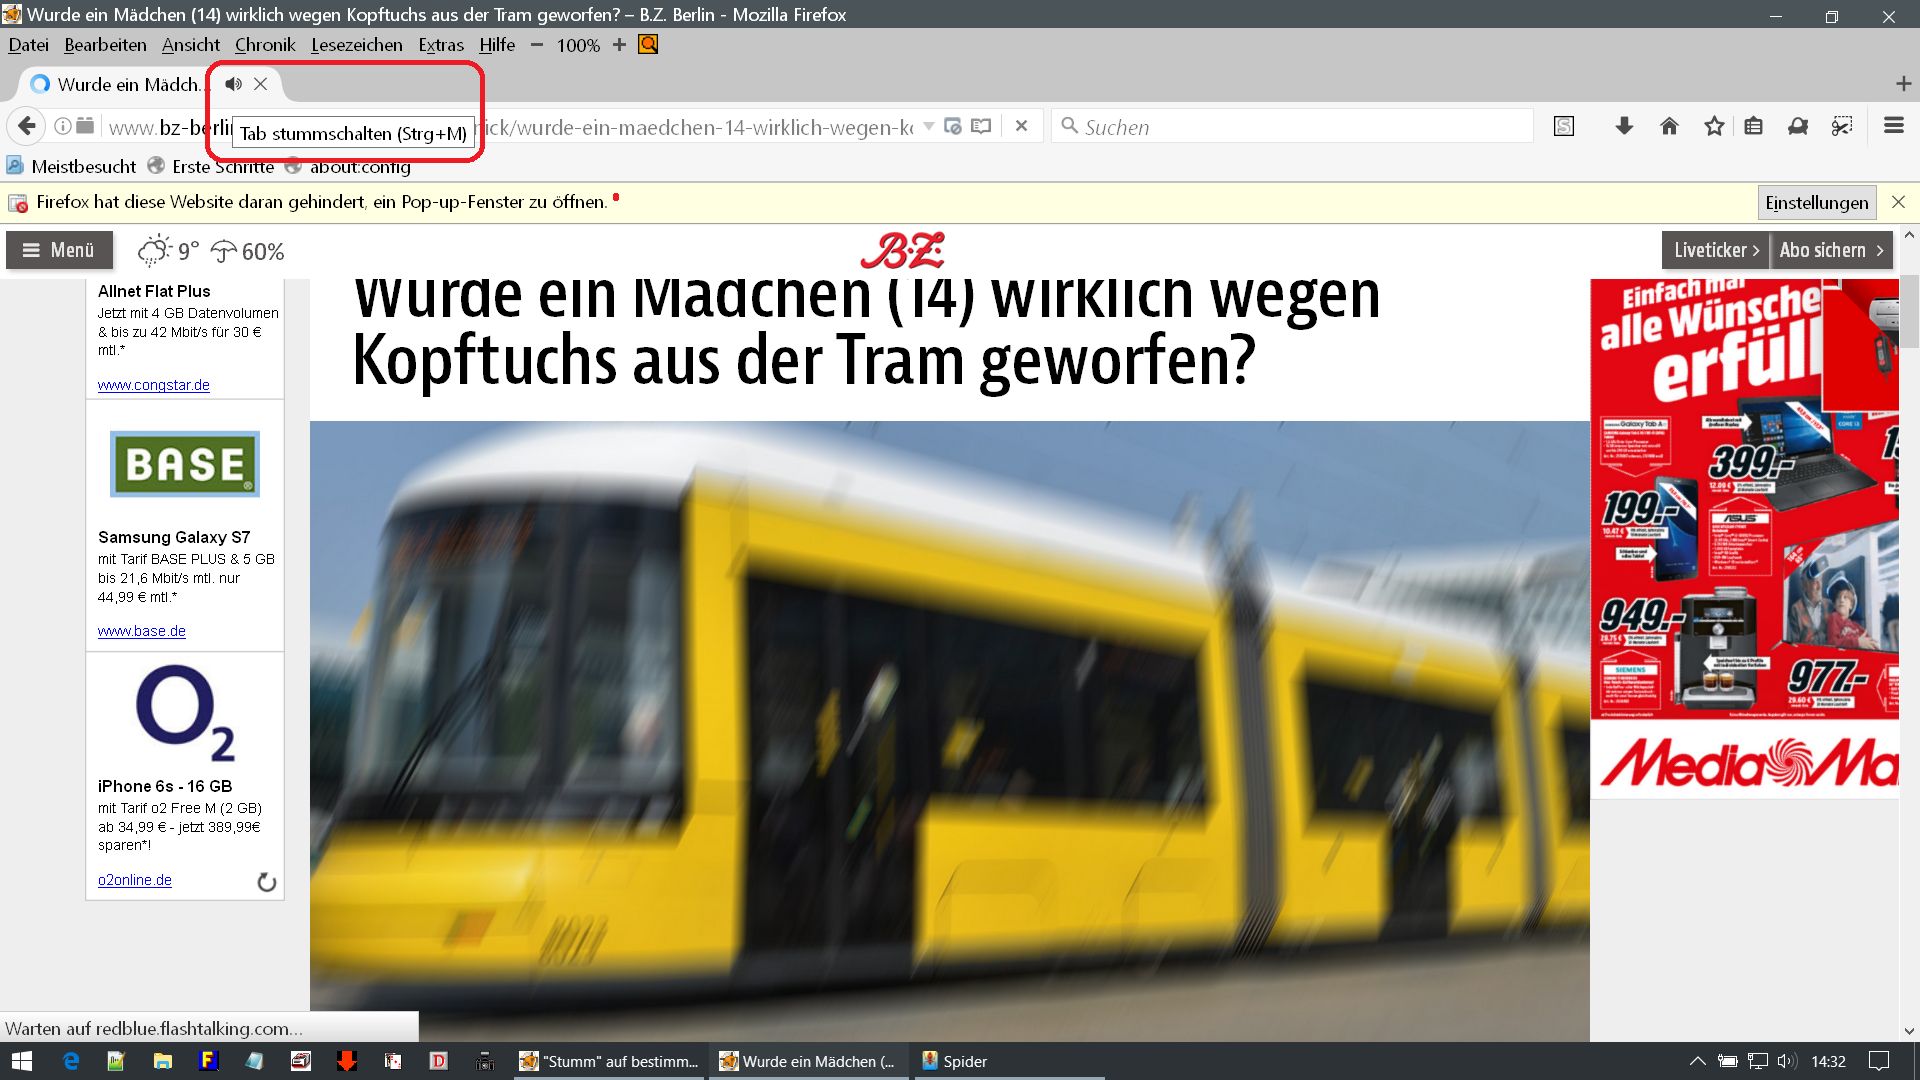Open Chronik menu

point(265,45)
